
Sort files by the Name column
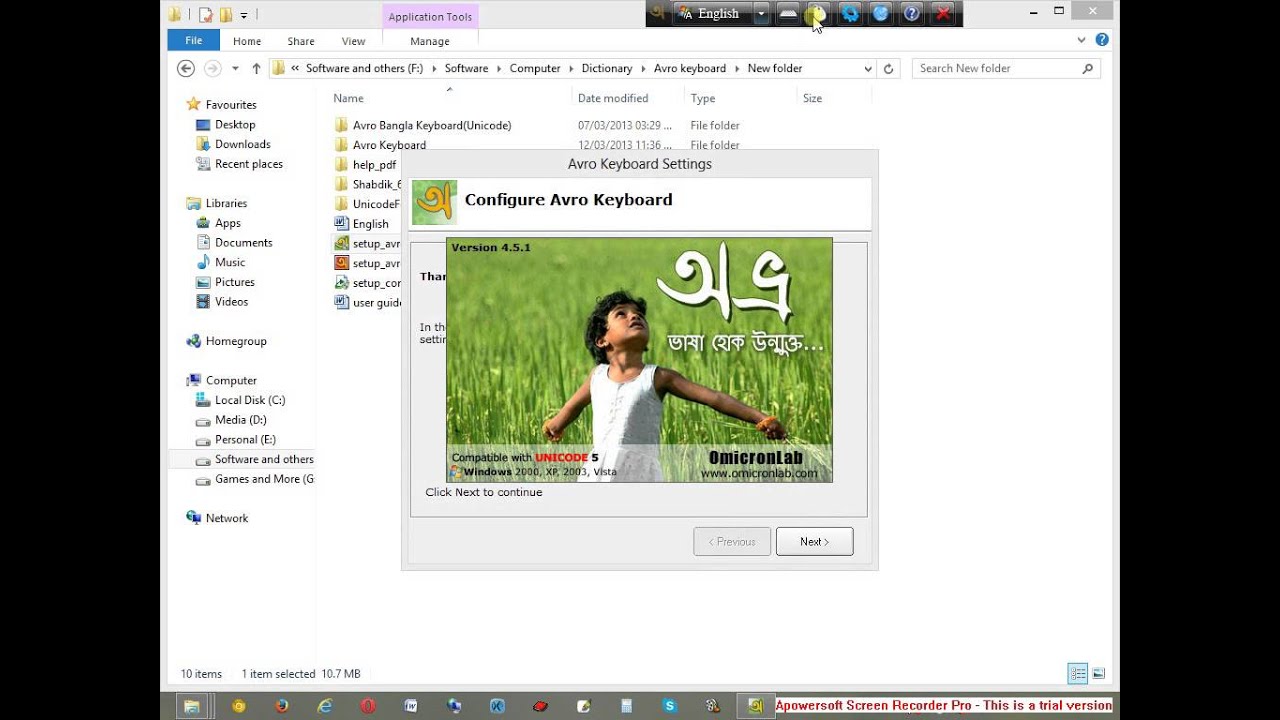pyautogui.click(x=450, y=98)
